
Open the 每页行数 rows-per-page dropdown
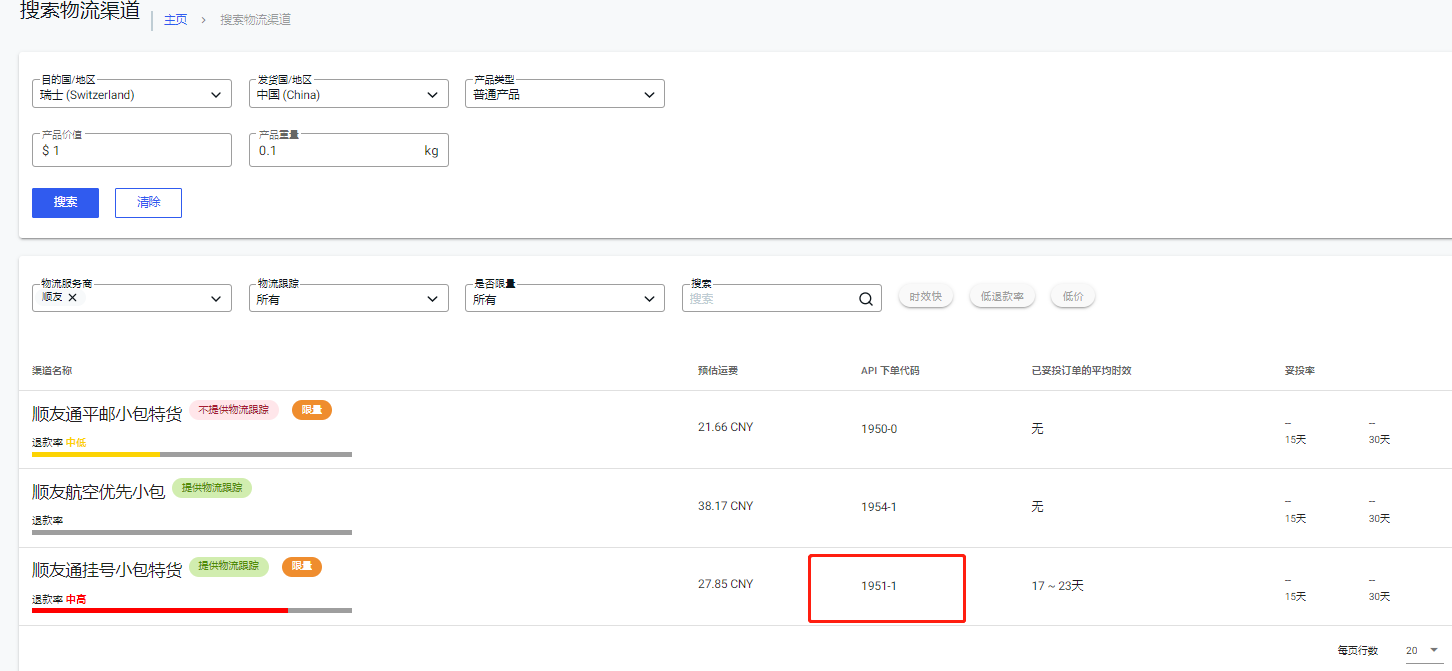point(1424,650)
